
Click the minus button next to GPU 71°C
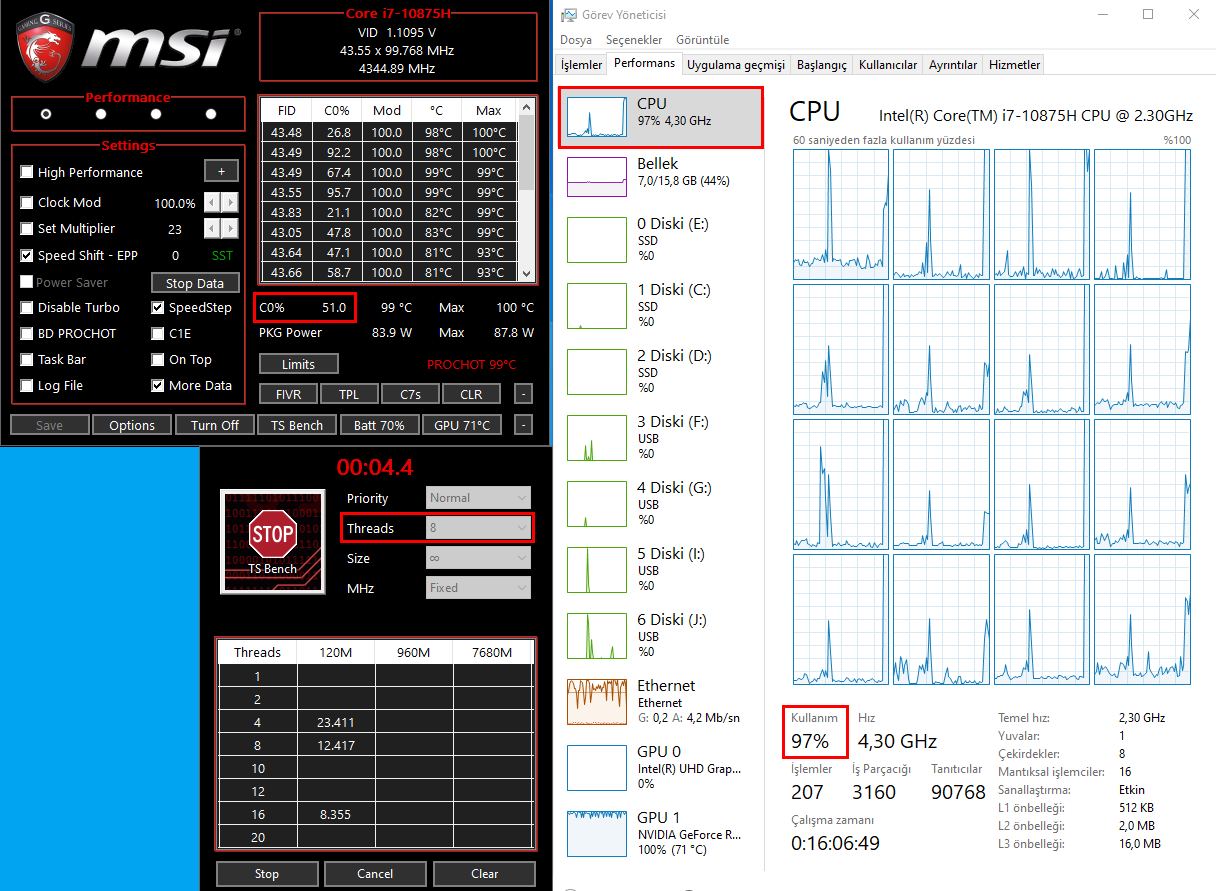point(524,425)
